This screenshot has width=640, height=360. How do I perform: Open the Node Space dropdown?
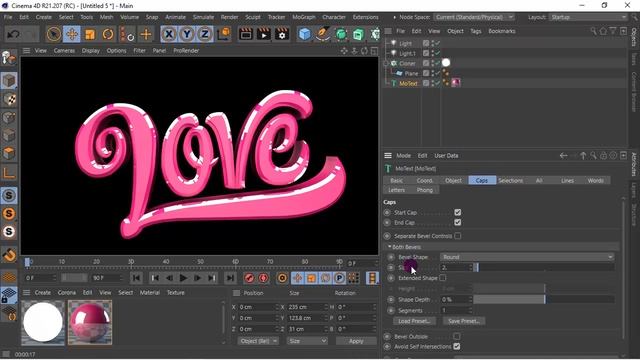coord(474,17)
